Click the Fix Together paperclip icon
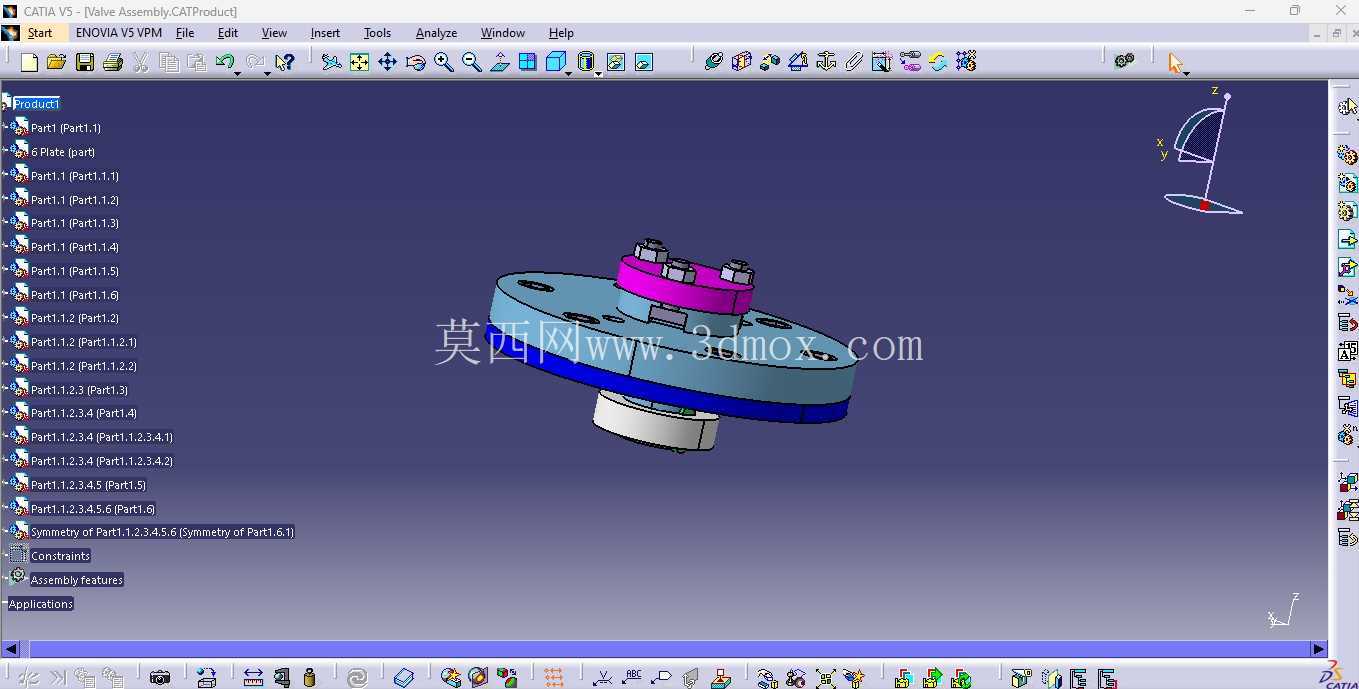The width and height of the screenshot is (1359, 689). pyautogui.click(x=854, y=62)
